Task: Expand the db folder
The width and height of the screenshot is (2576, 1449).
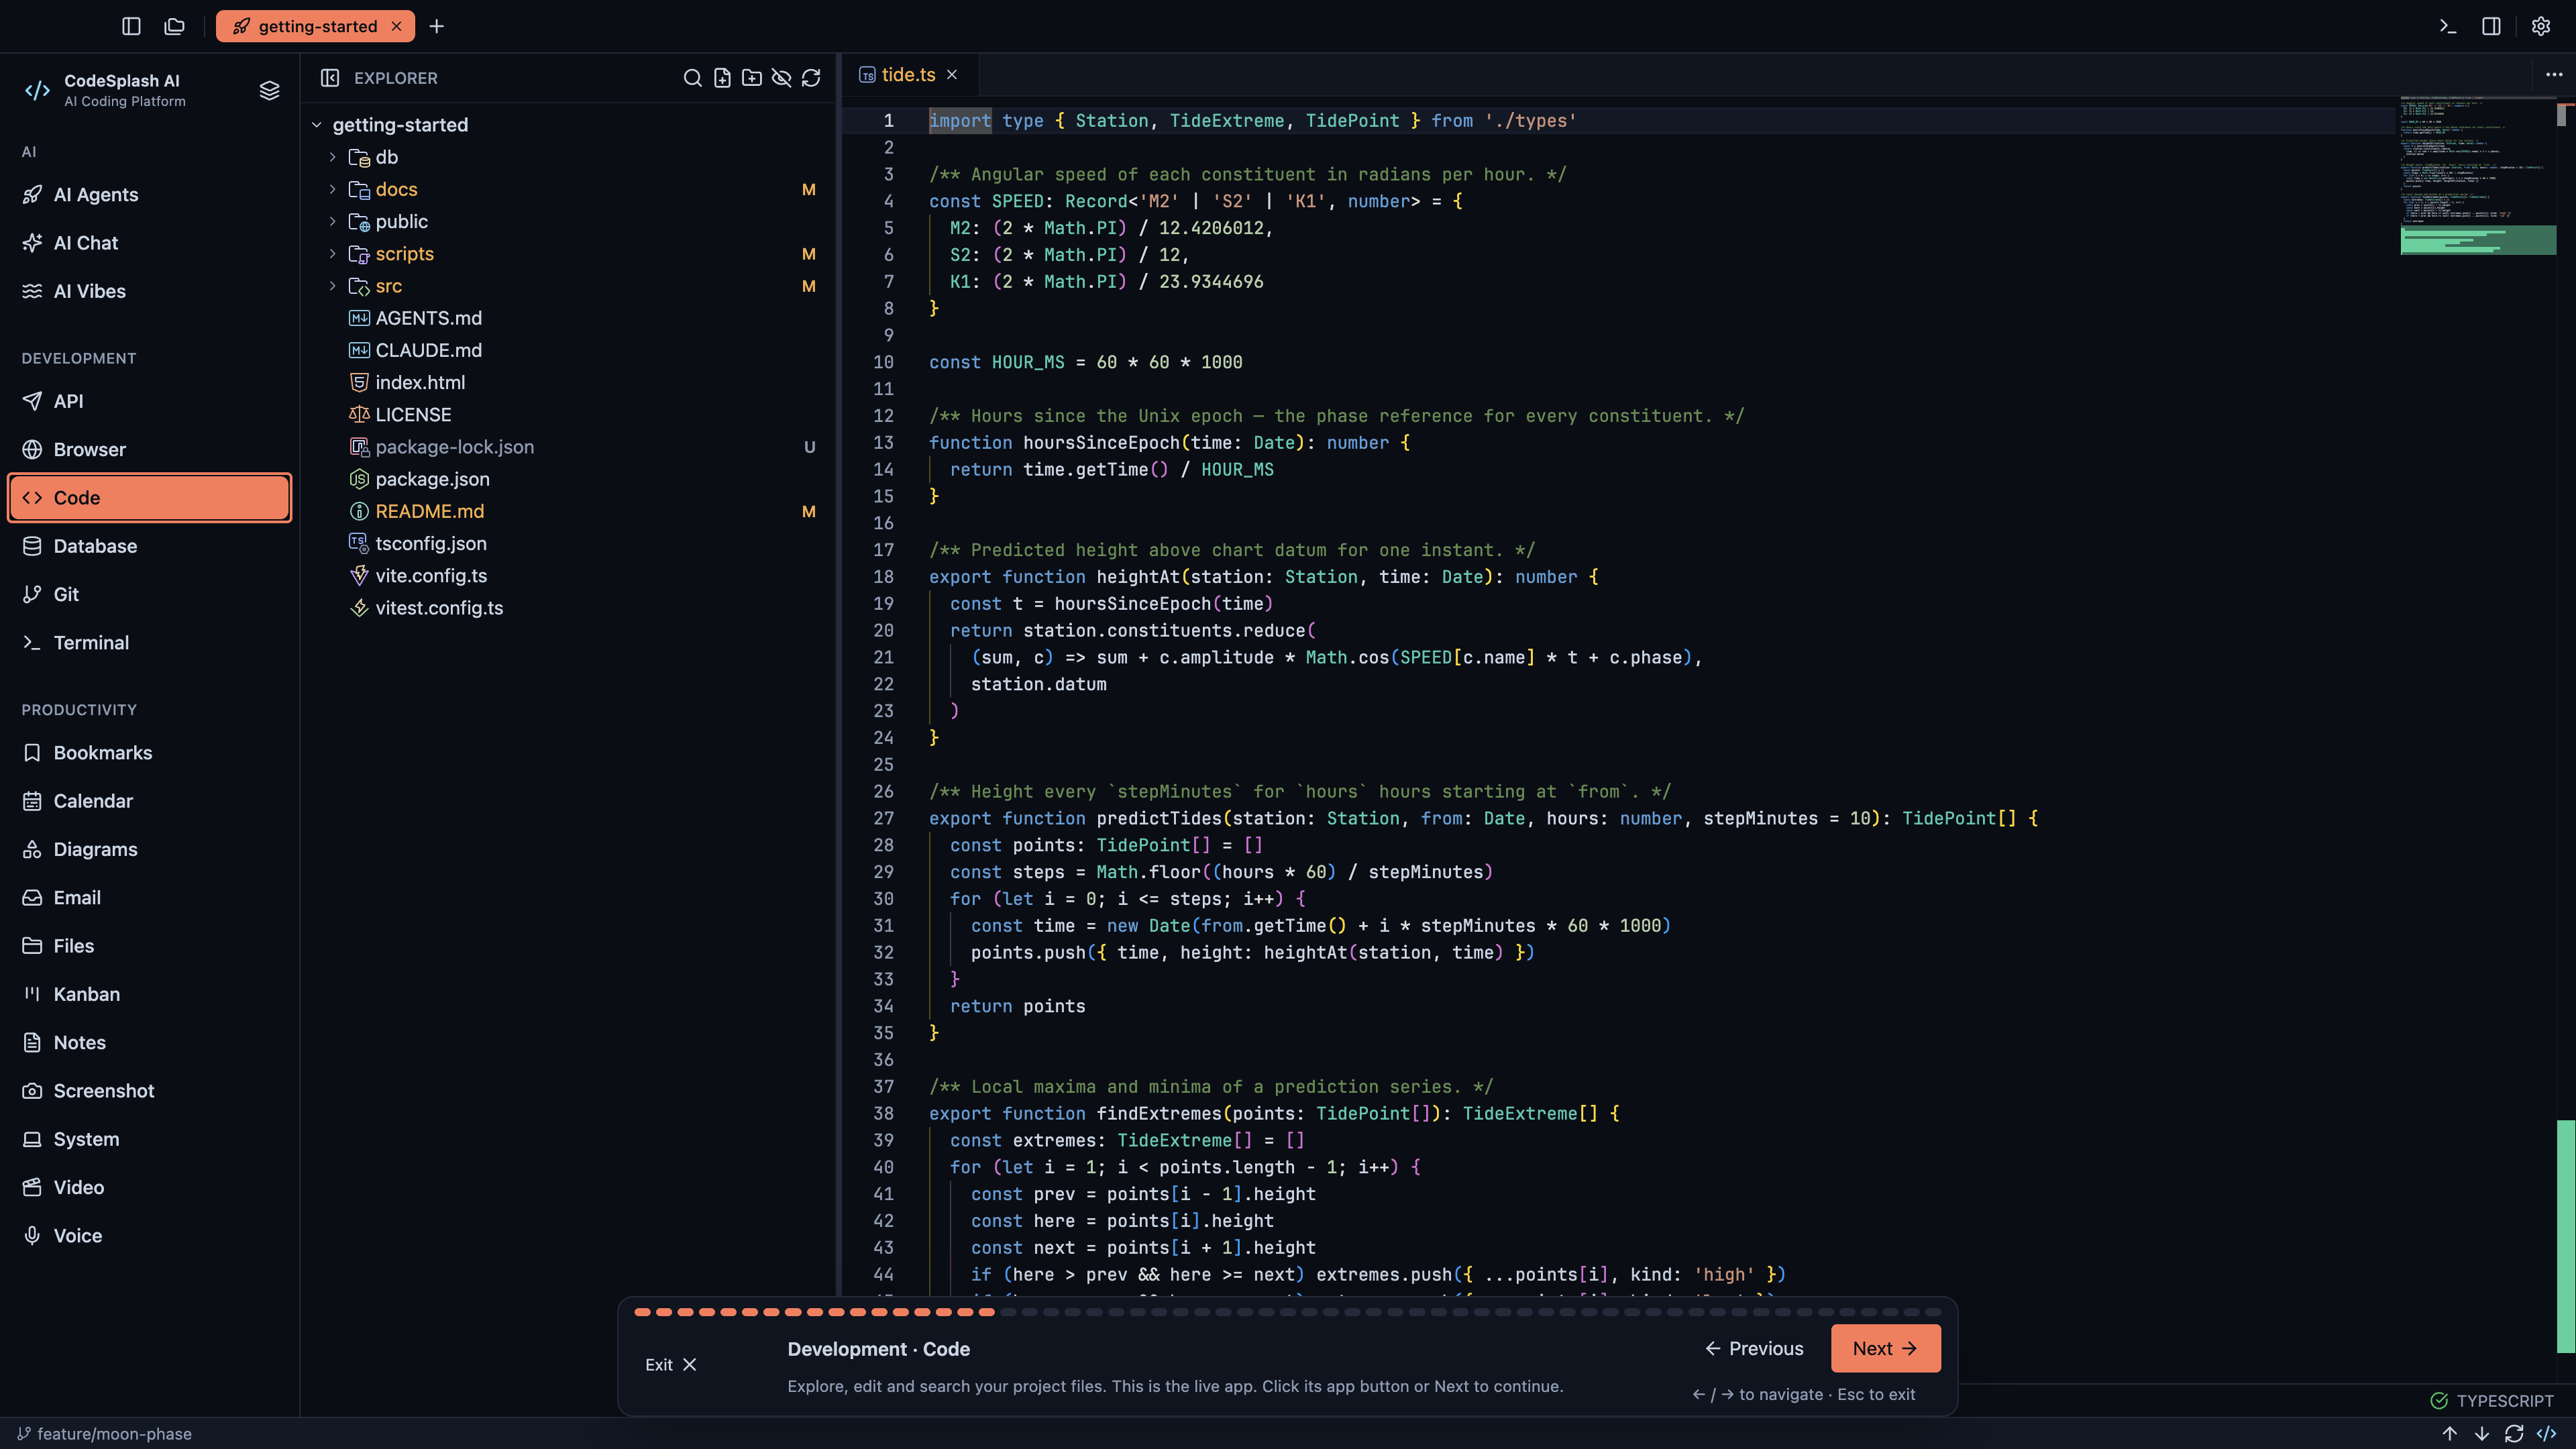Action: click(x=333, y=157)
